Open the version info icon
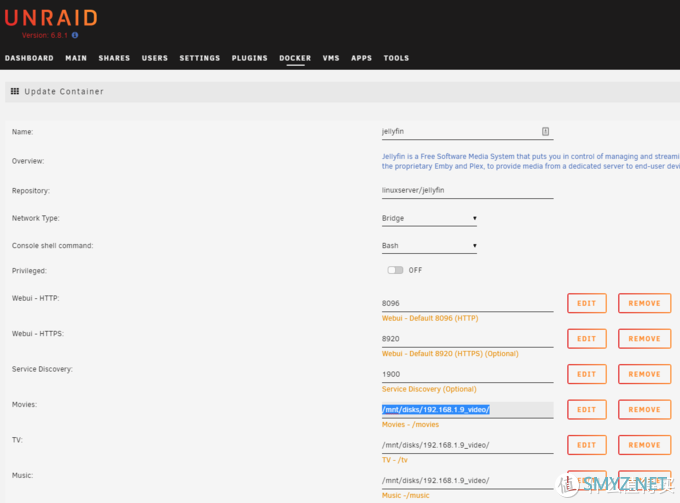Screen dimensions: 680x503 click(75, 35)
